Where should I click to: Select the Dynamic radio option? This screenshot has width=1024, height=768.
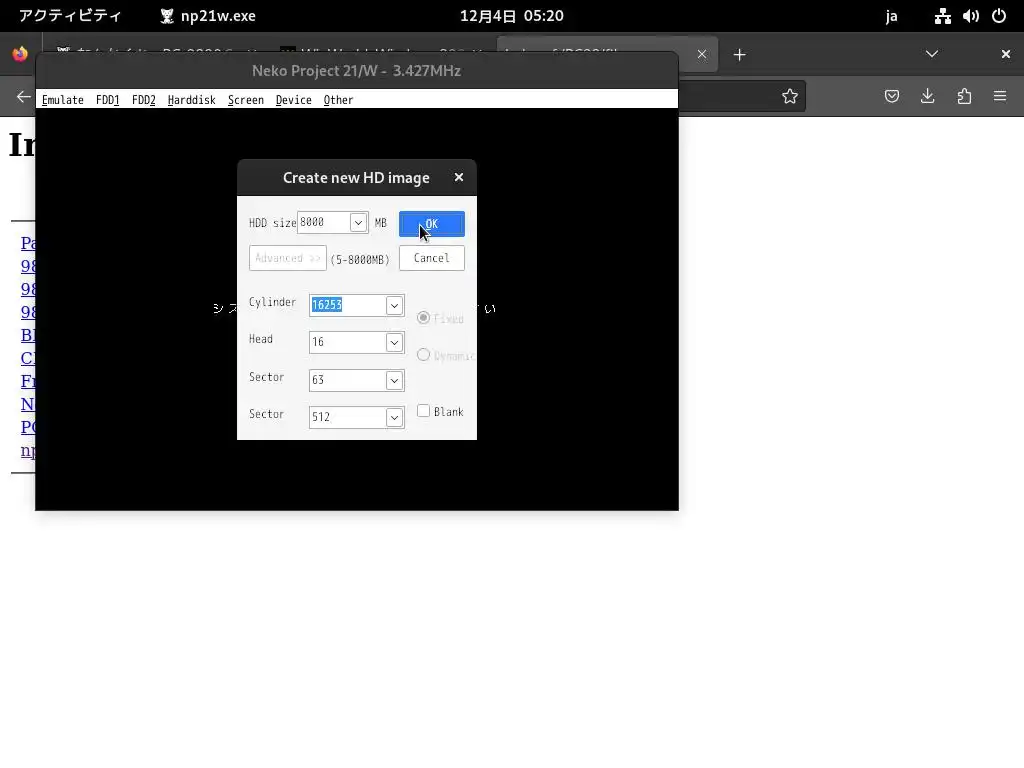423,355
